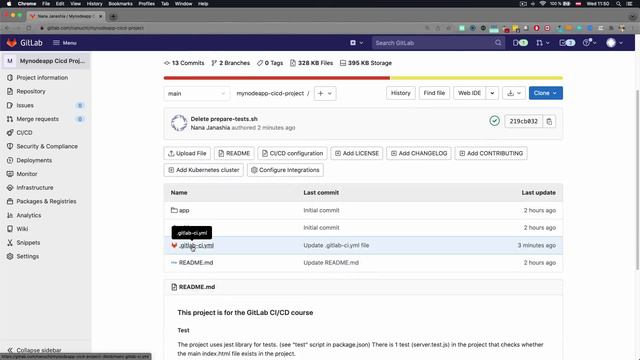
Task: Open Deployments in sidebar
Action: point(34,160)
